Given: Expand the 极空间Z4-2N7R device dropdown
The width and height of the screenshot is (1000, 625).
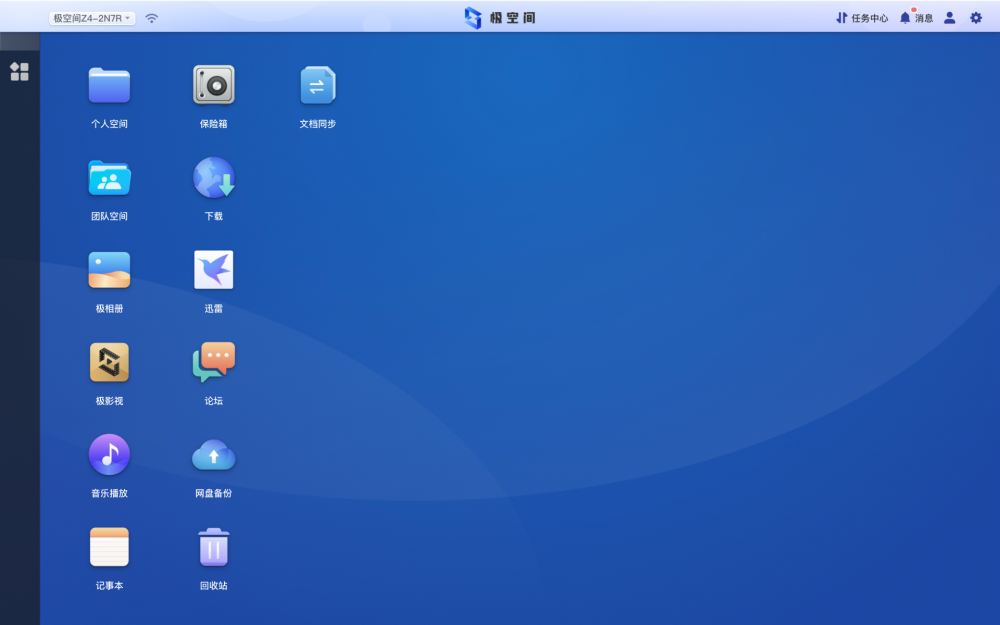Looking at the screenshot, I should point(92,18).
